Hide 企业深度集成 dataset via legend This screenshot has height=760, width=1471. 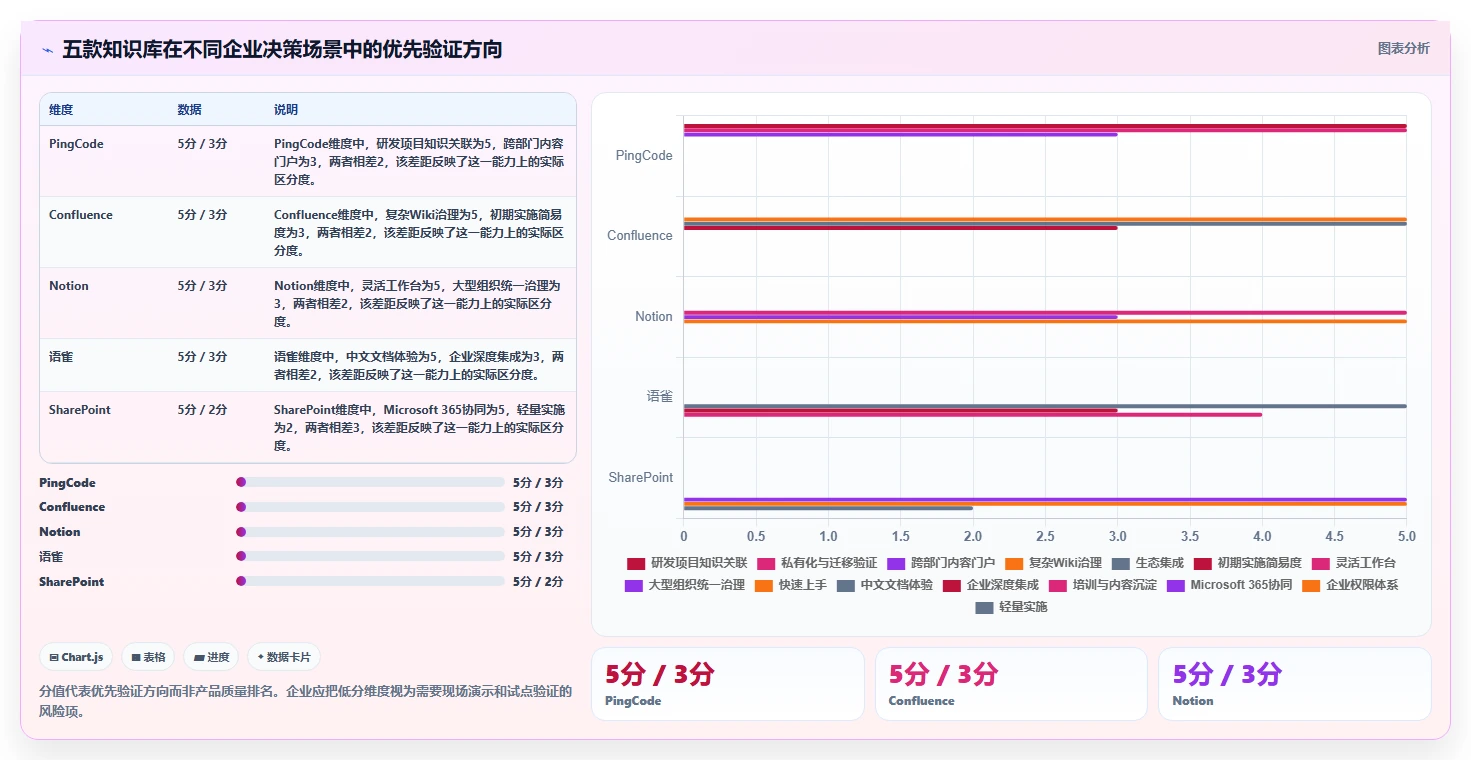coord(991,585)
